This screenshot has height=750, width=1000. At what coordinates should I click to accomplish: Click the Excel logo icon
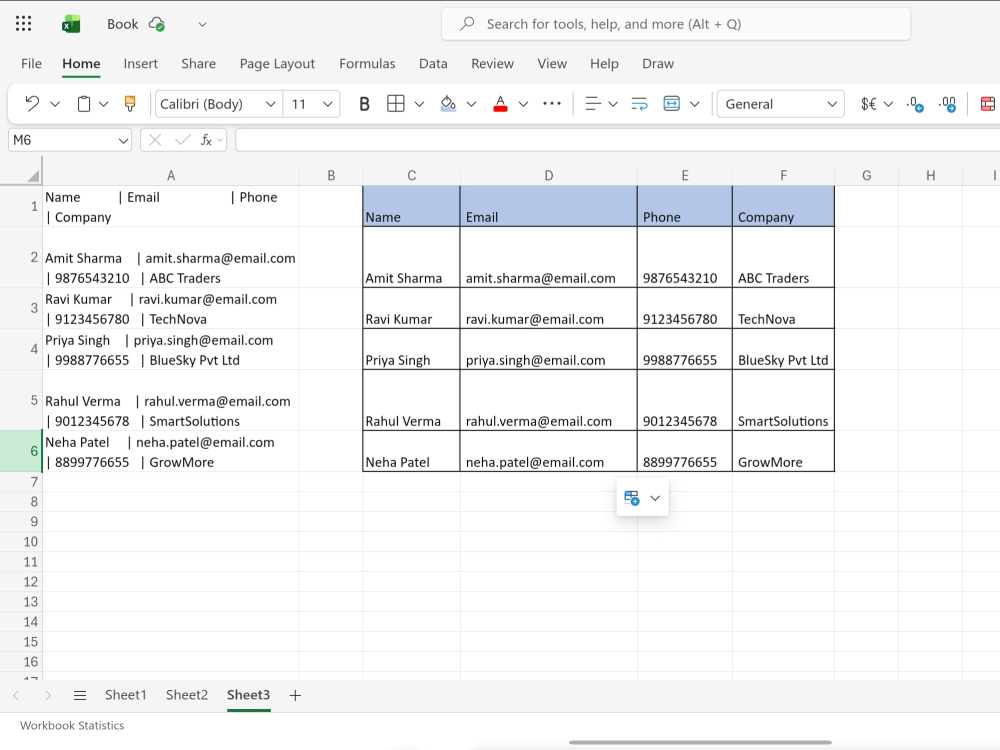[x=71, y=24]
